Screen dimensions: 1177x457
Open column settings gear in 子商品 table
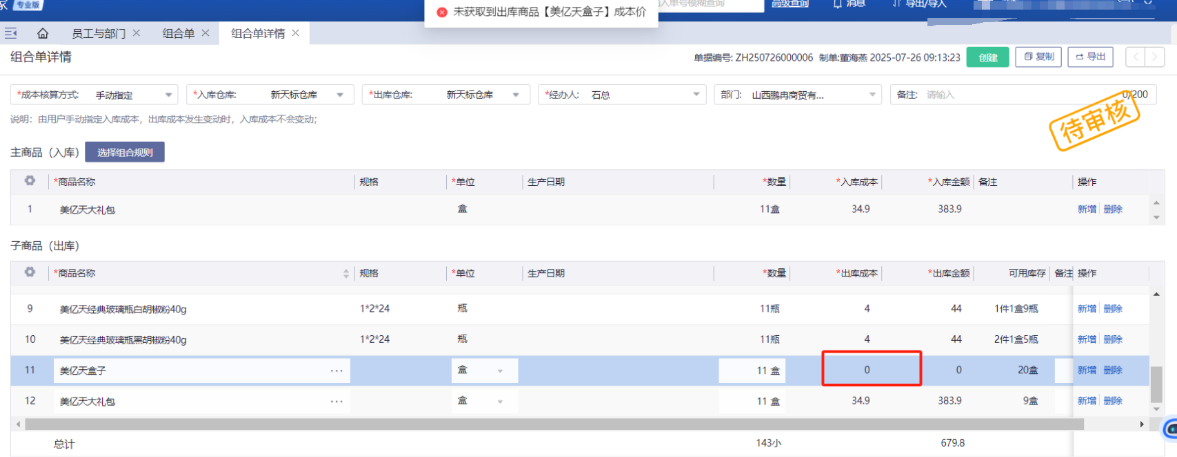click(x=30, y=273)
